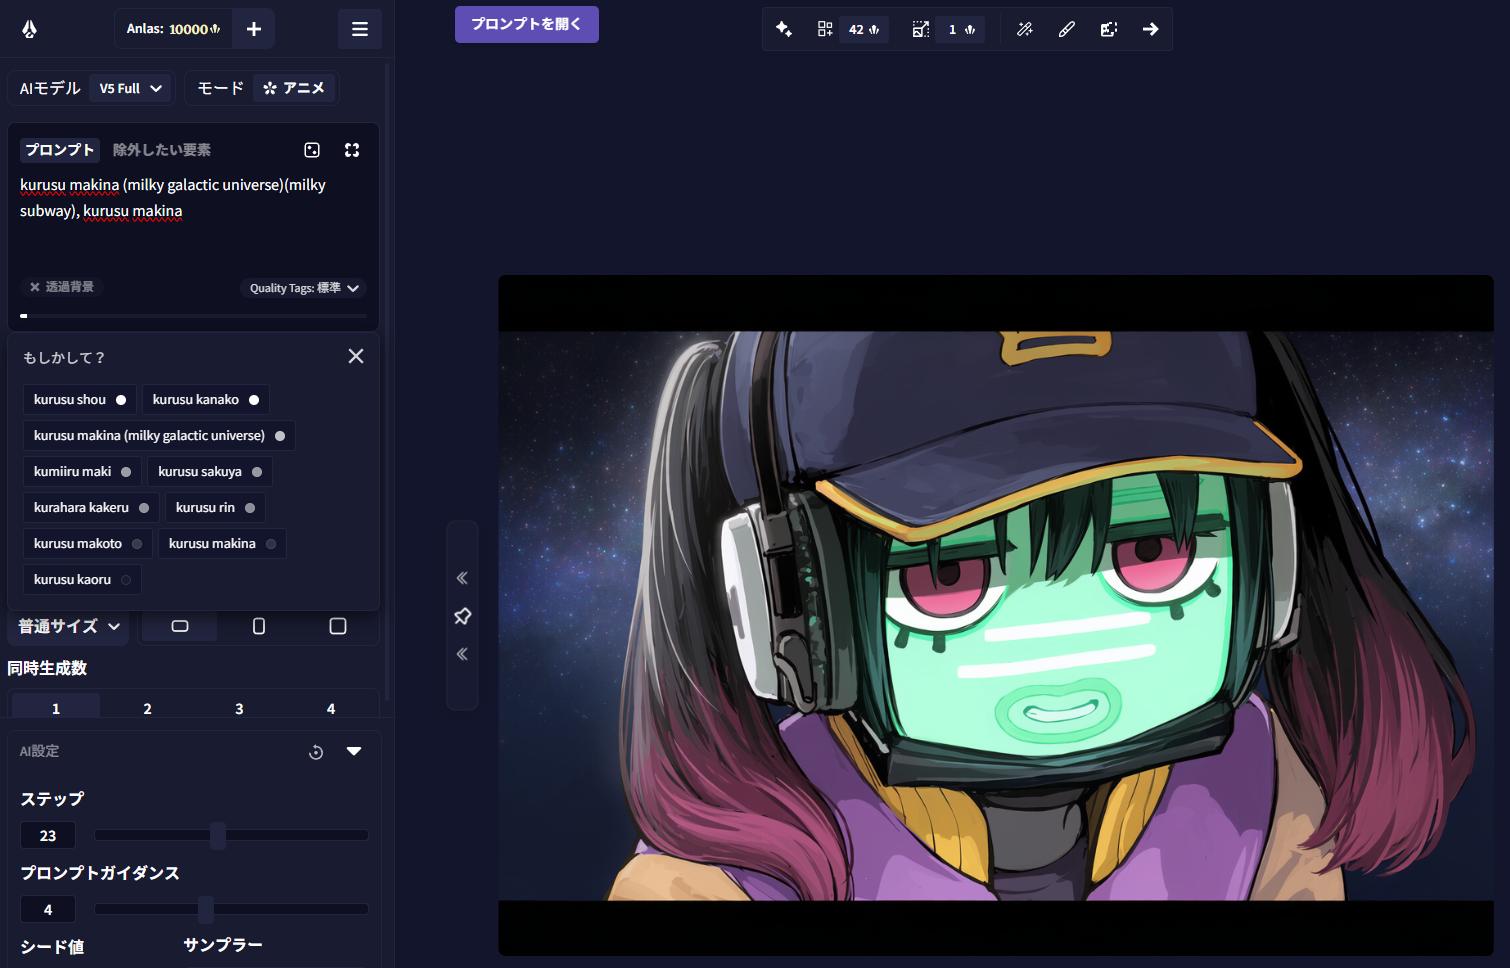Viewport: 1510px width, 968px height.
Task: Select the kurusu makoto suggestion
Action: (x=88, y=544)
